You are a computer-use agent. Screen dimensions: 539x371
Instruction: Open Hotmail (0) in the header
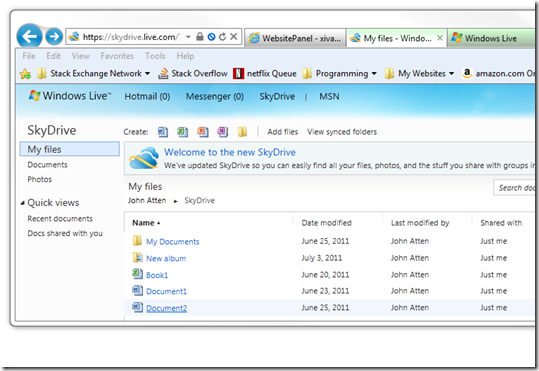(x=147, y=97)
